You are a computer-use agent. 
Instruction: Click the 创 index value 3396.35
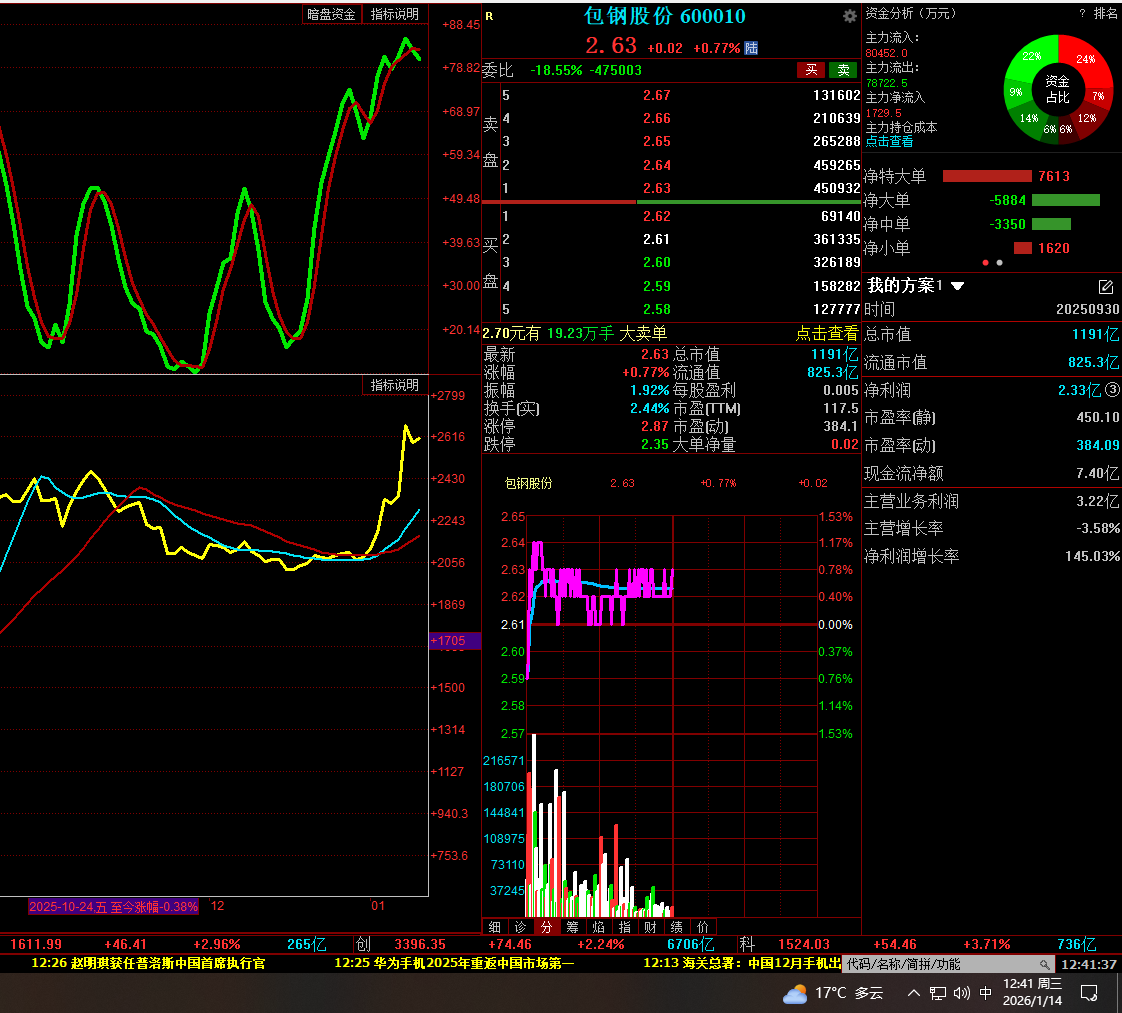coord(419,944)
